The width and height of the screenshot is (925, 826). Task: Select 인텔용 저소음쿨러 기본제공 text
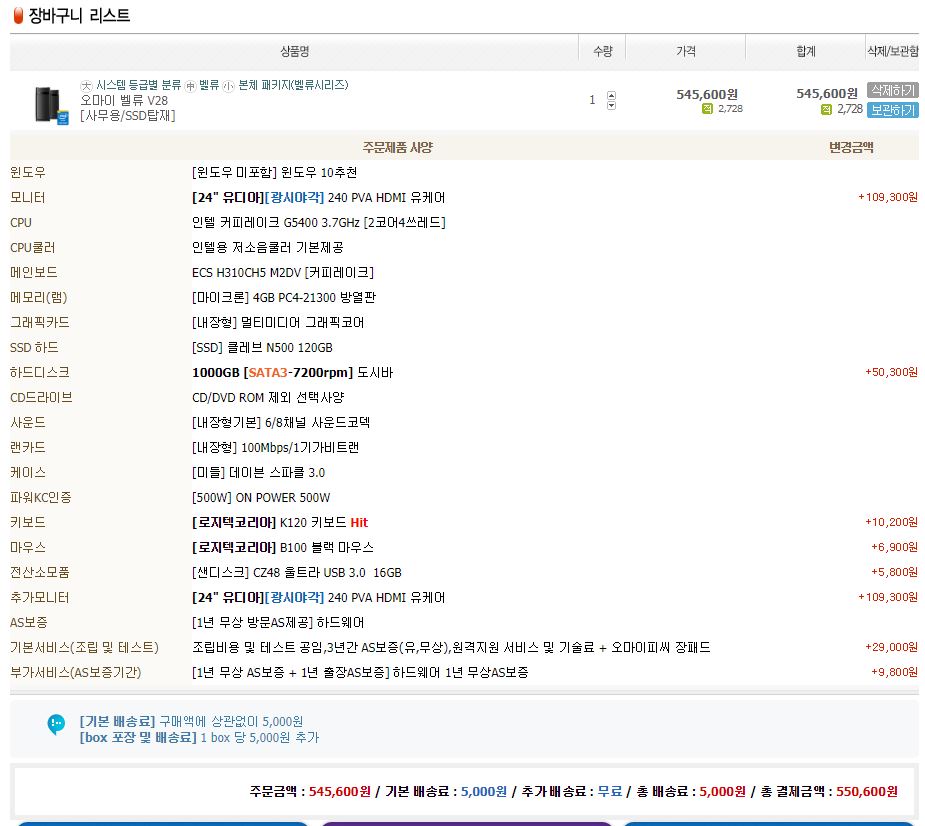click(x=267, y=247)
